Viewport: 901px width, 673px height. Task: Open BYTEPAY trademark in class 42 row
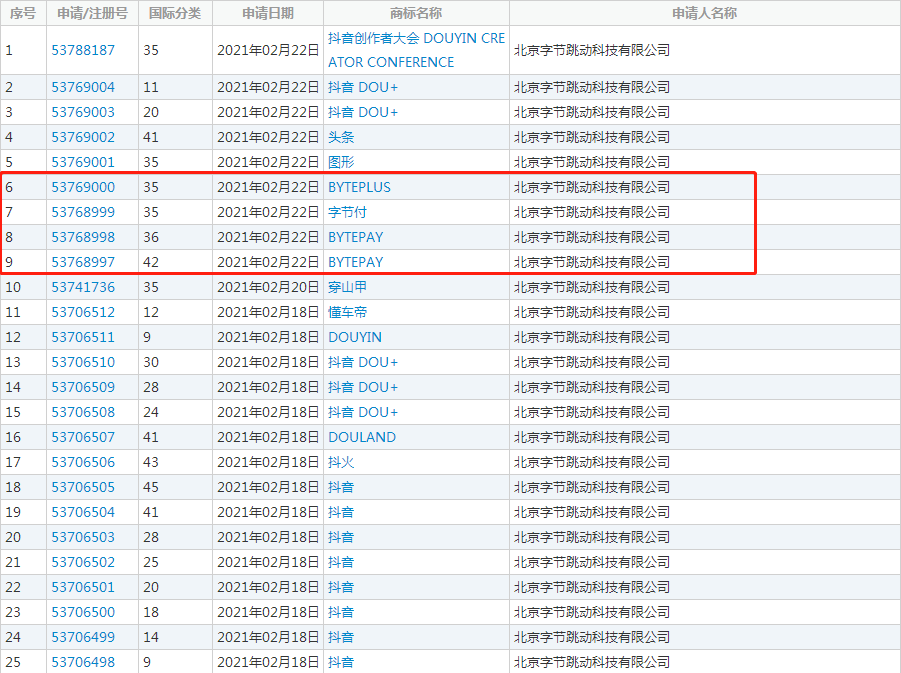[x=356, y=262]
